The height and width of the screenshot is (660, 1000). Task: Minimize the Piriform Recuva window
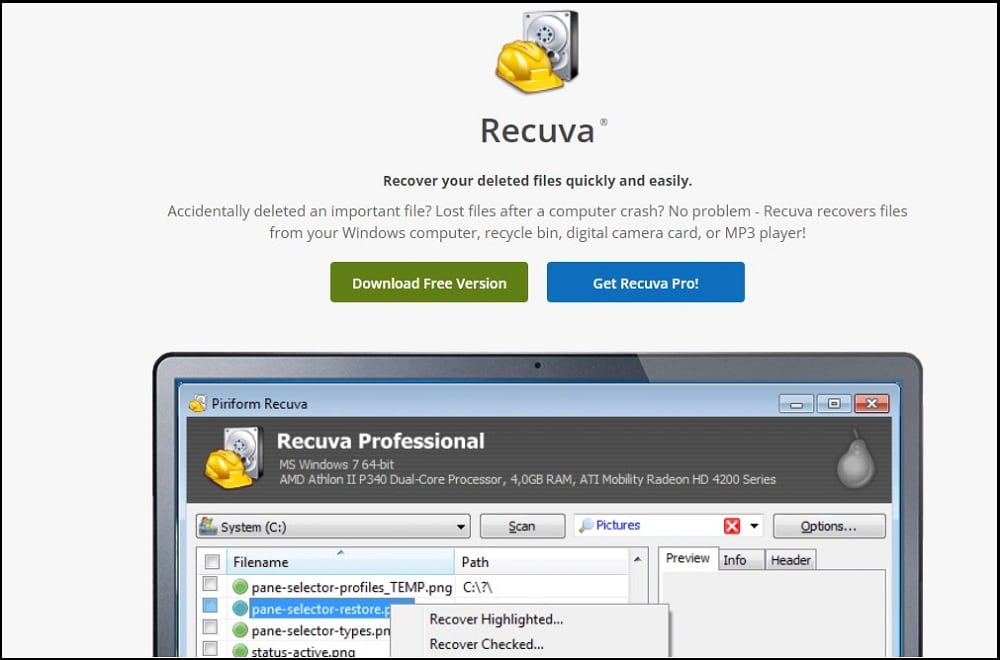click(796, 404)
